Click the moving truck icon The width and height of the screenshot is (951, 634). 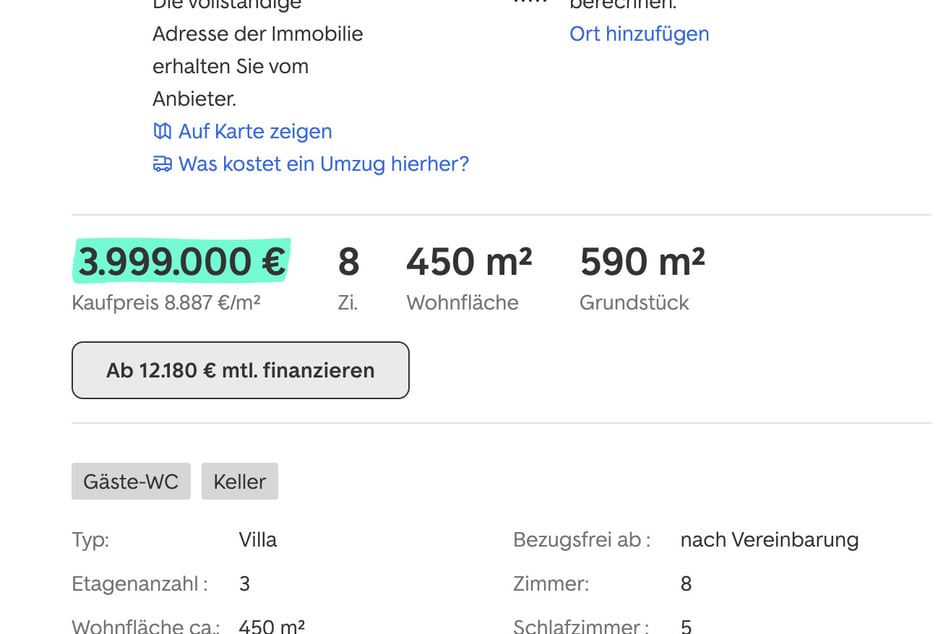162,164
